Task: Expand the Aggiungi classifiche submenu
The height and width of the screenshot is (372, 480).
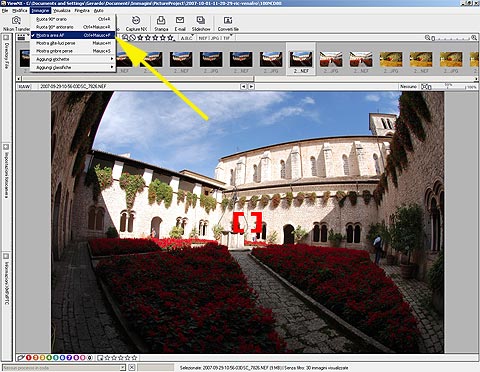Action: [73, 67]
